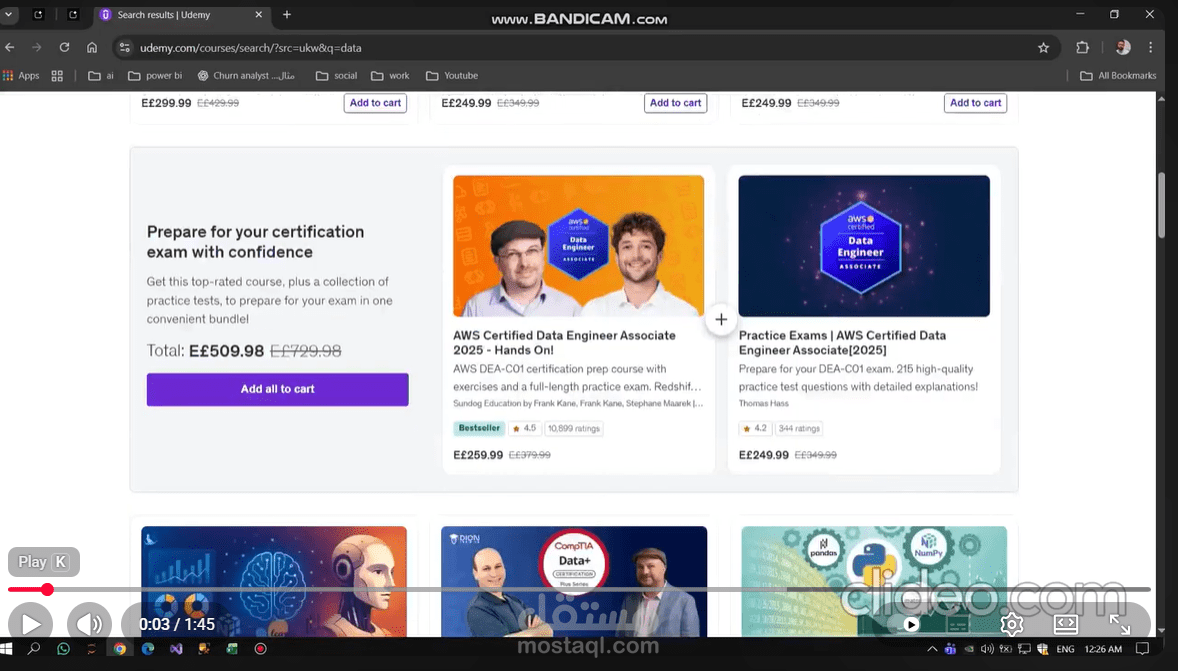Open the ai bookmarks folder

[x=101, y=75]
